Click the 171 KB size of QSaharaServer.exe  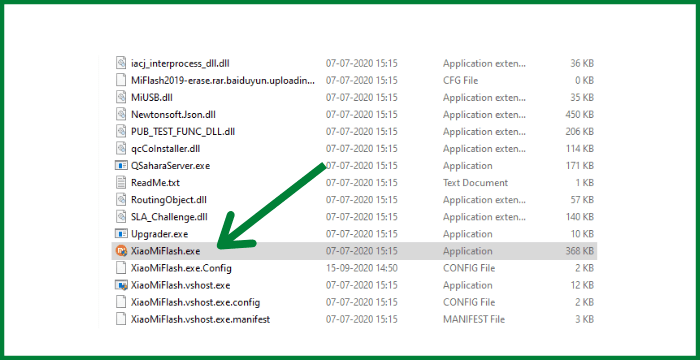point(579,166)
